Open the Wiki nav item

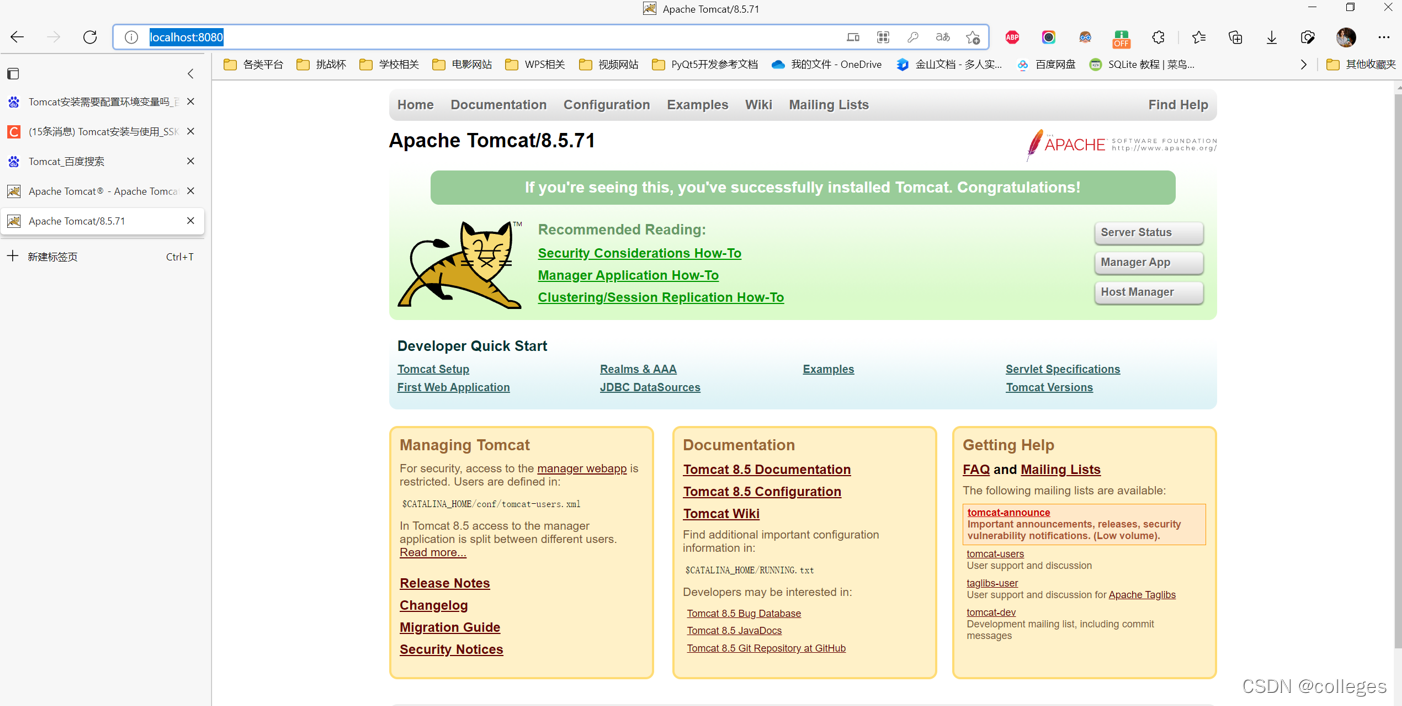point(758,105)
